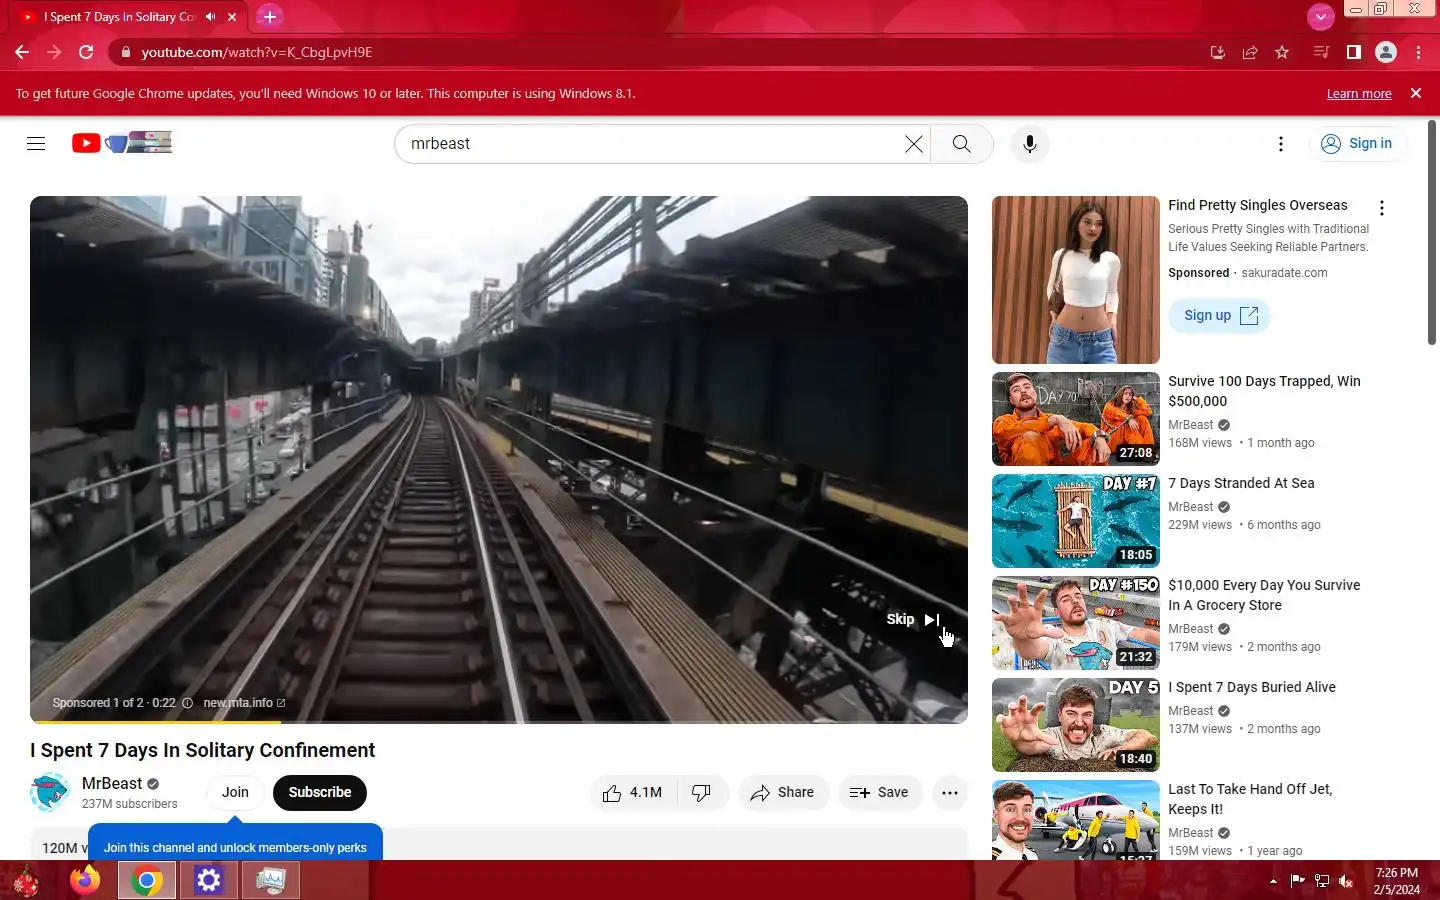Viewport: 1440px width, 900px height.
Task: Open Chrome taskbar icon
Action: (x=147, y=880)
